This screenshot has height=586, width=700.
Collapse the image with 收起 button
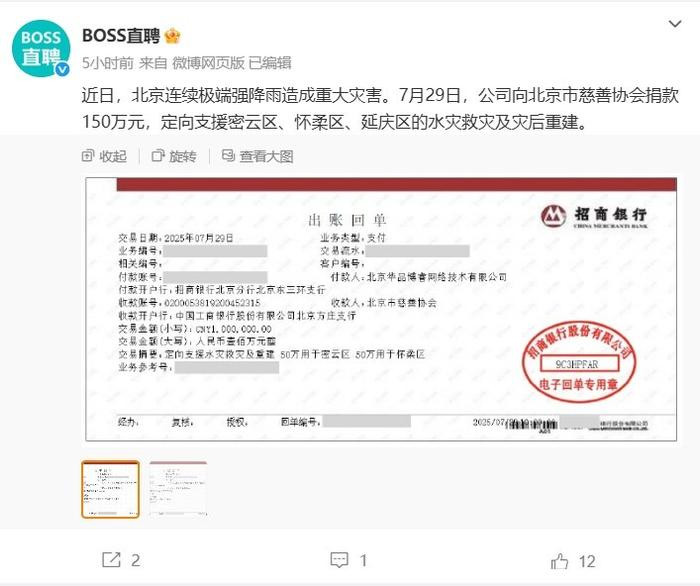(x=104, y=156)
